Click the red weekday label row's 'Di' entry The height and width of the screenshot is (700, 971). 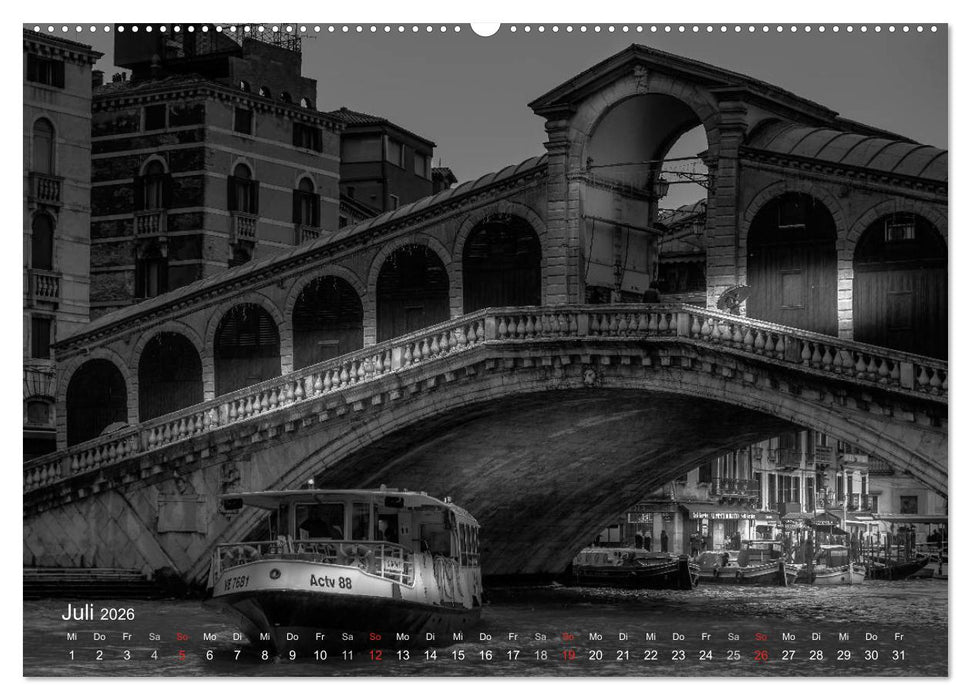tap(237, 638)
